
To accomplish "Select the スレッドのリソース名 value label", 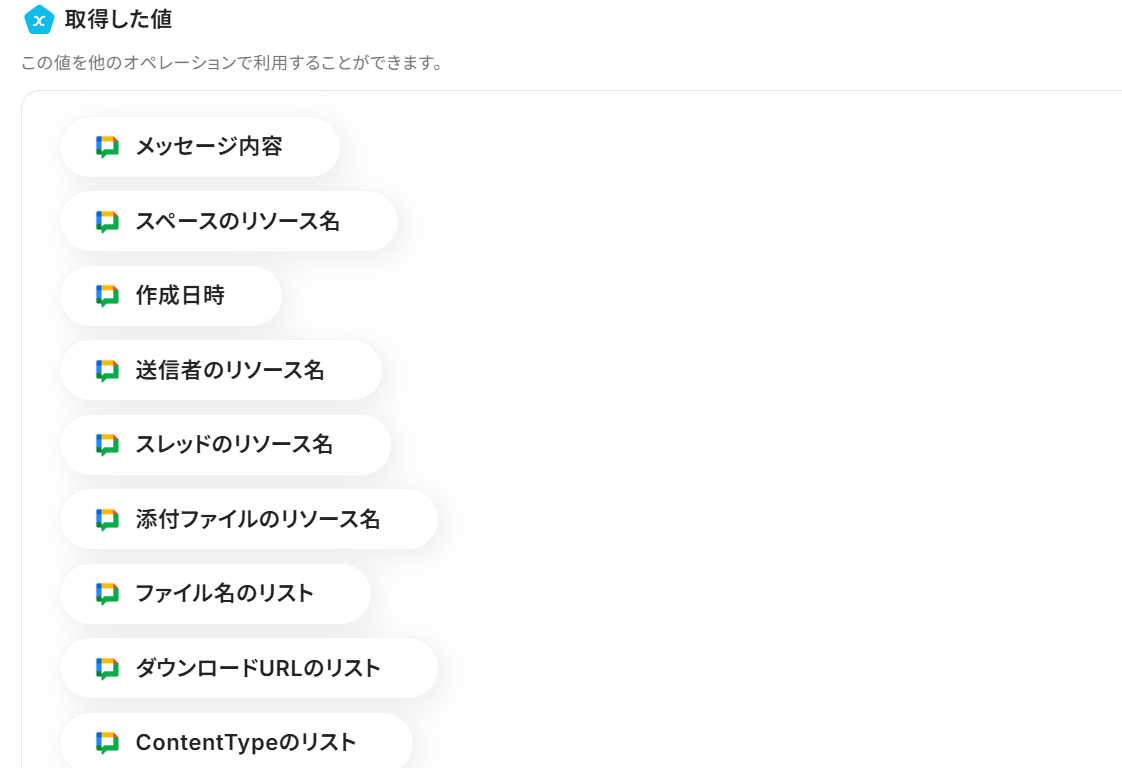I will pyautogui.click(x=234, y=445).
